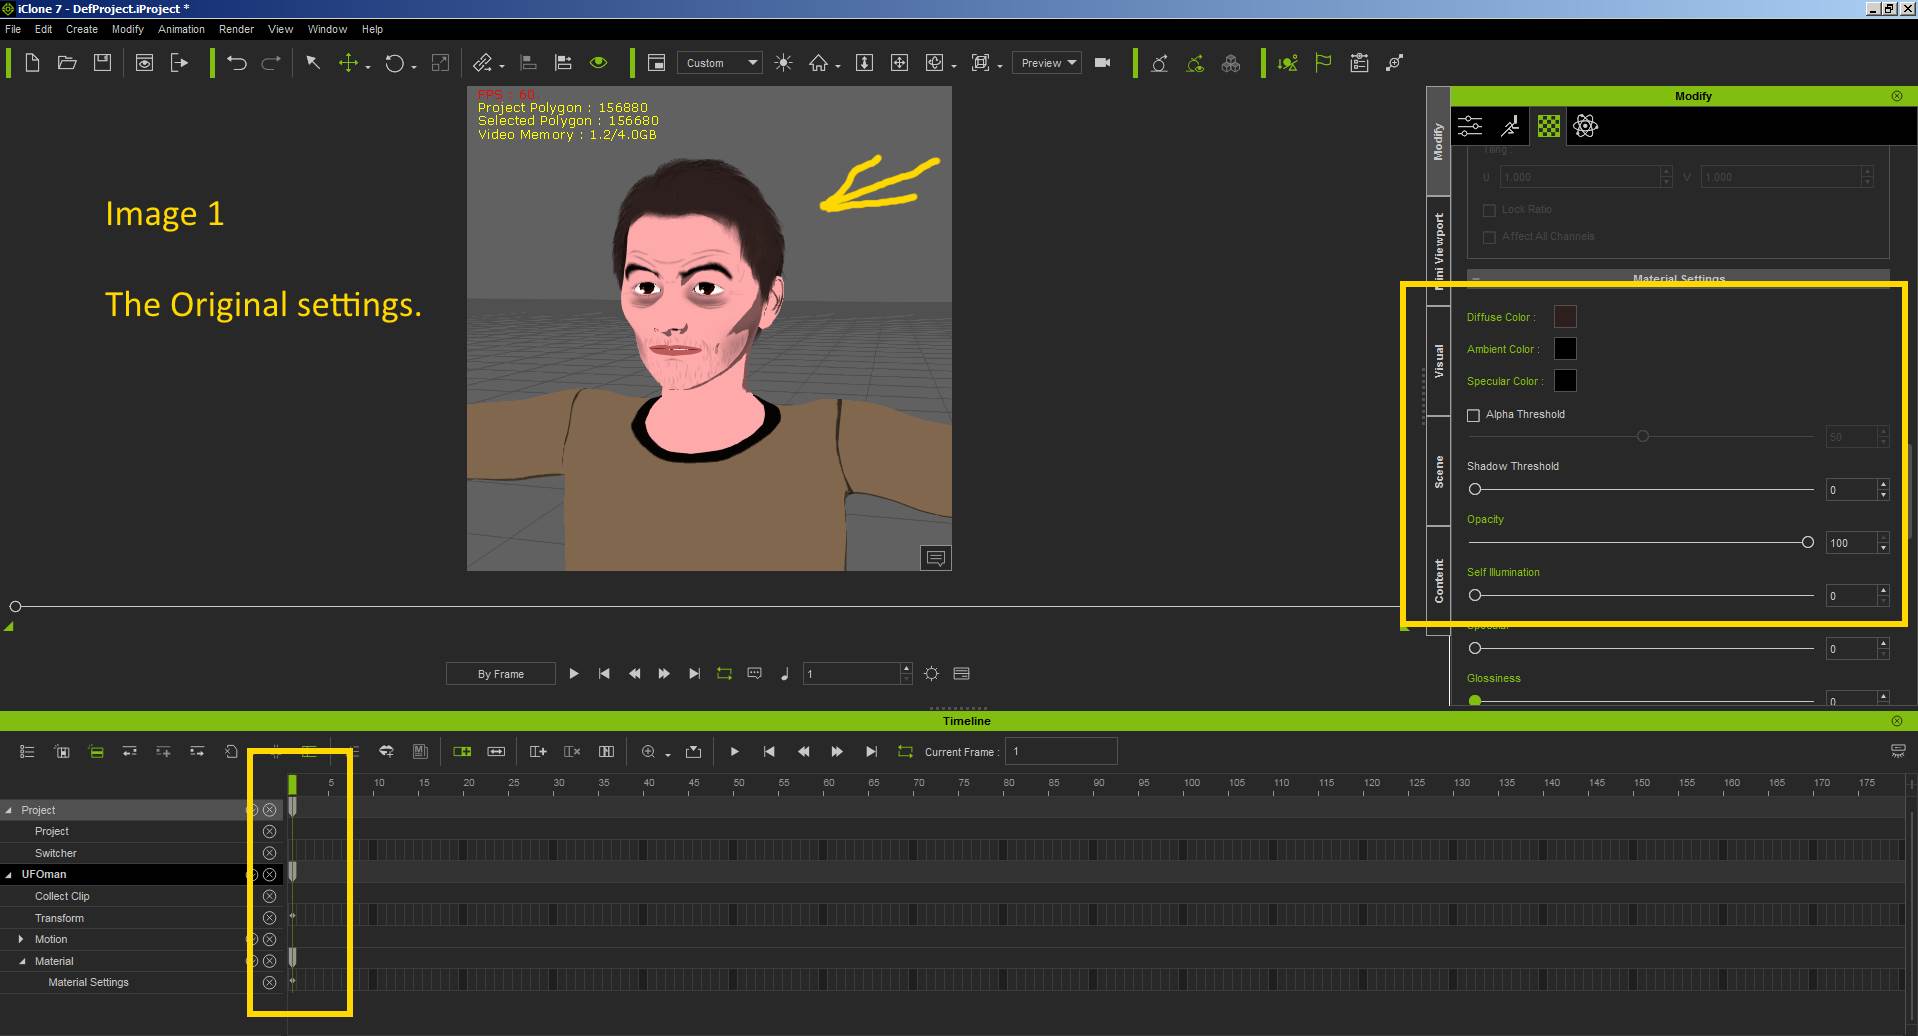
Task: Choose the Rotate object tool
Action: [x=395, y=63]
